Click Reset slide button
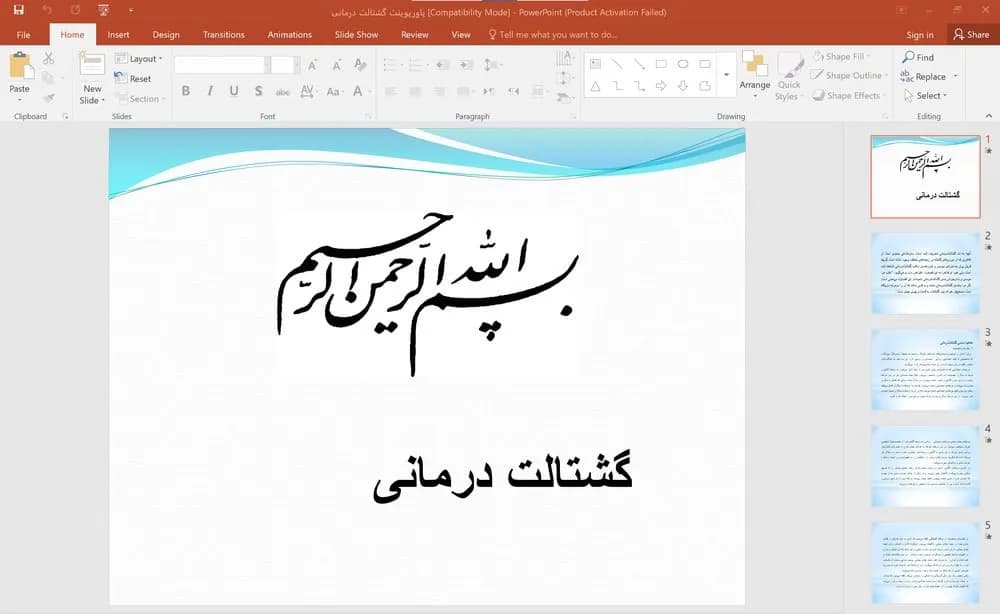The height and width of the screenshot is (614, 1000). [x=133, y=78]
